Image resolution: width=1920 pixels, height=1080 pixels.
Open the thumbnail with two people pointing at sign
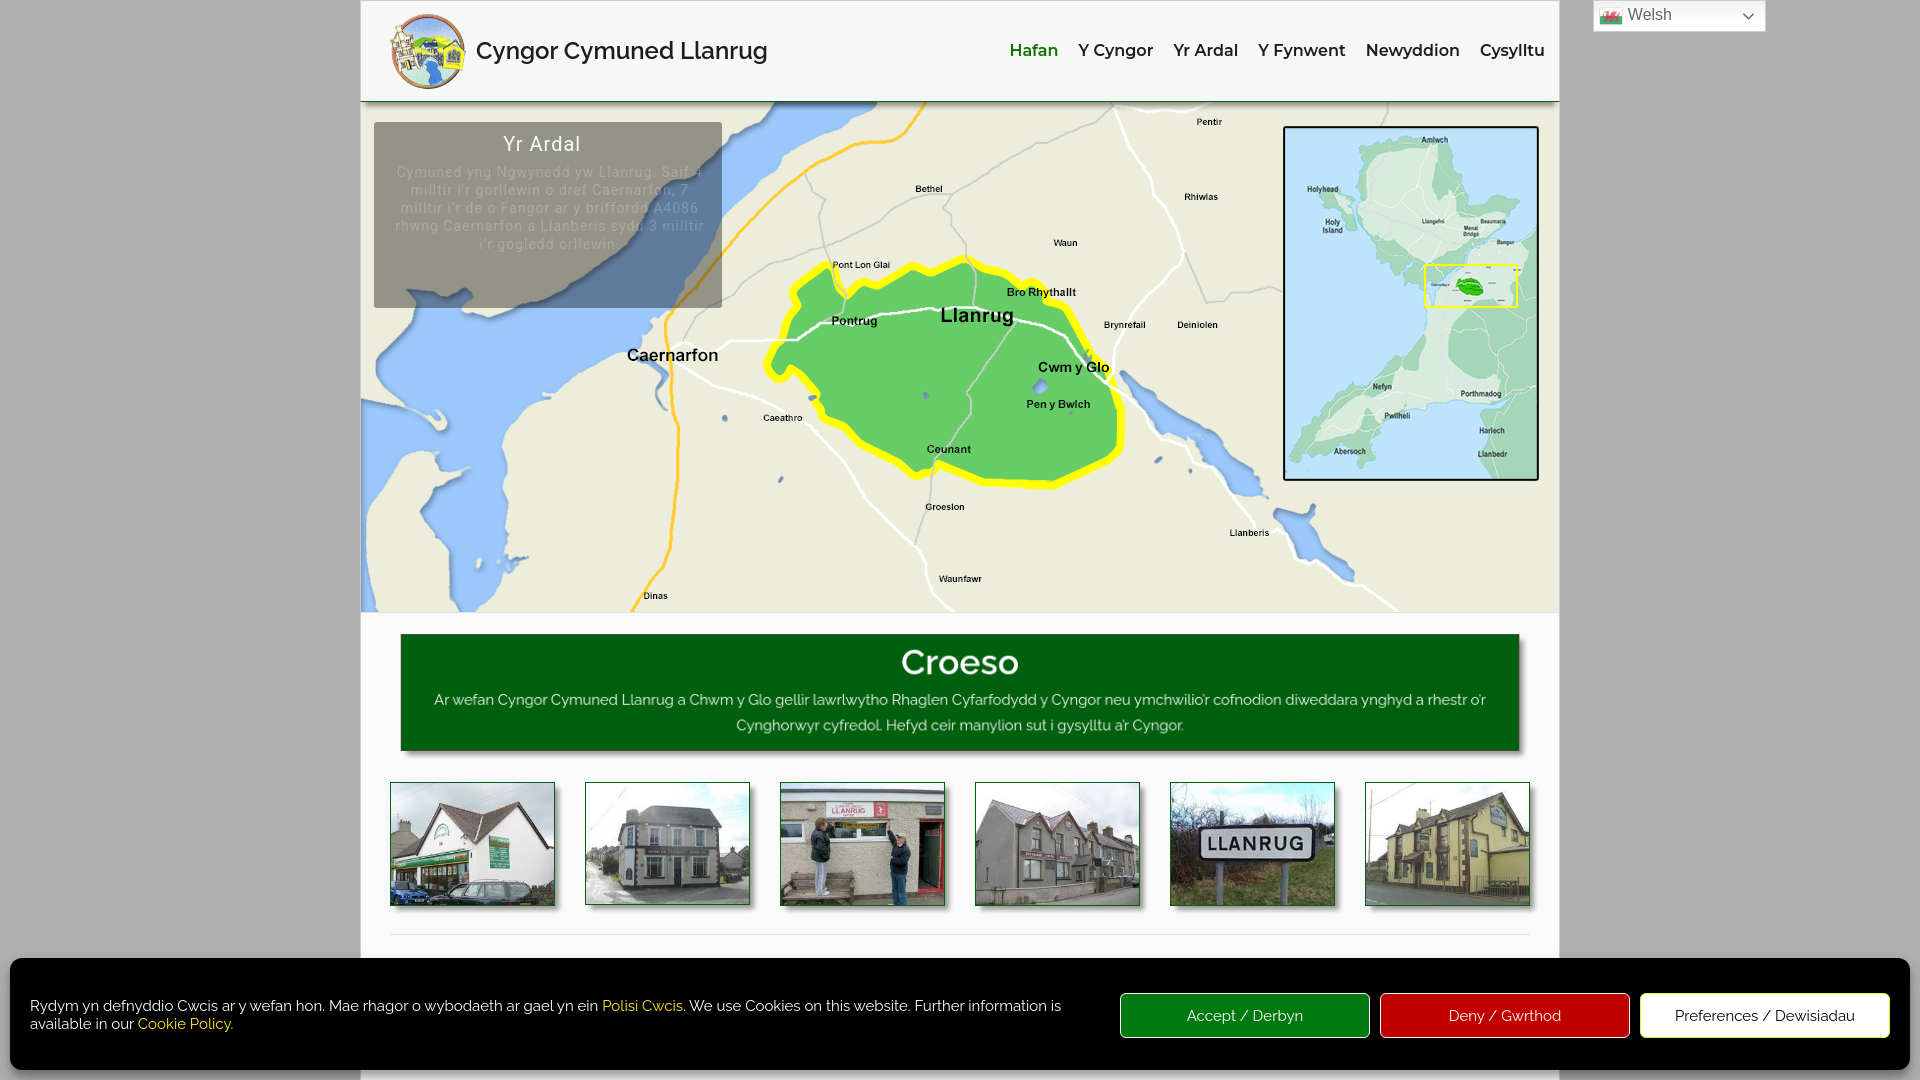862,844
